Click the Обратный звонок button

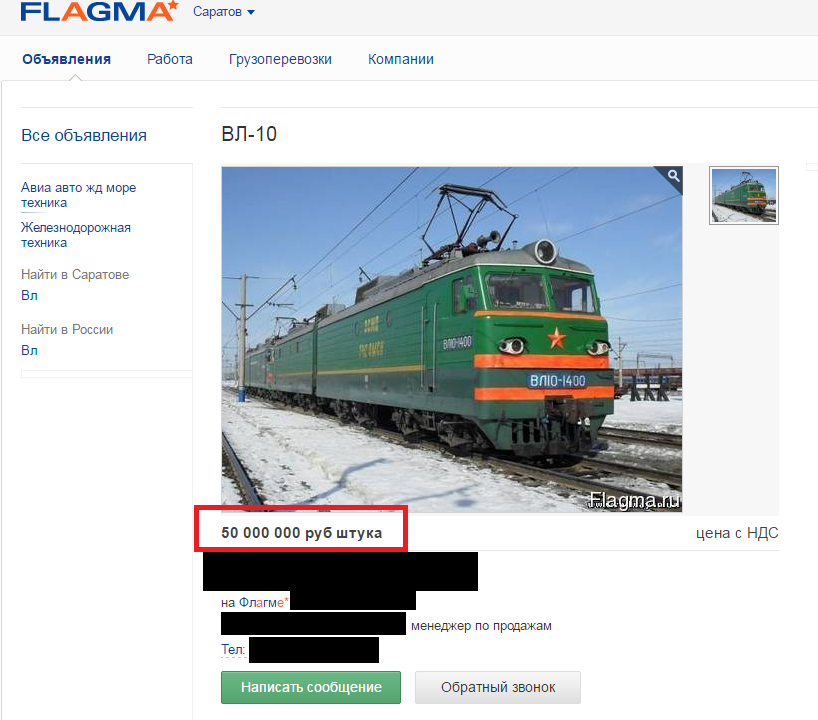(x=498, y=687)
